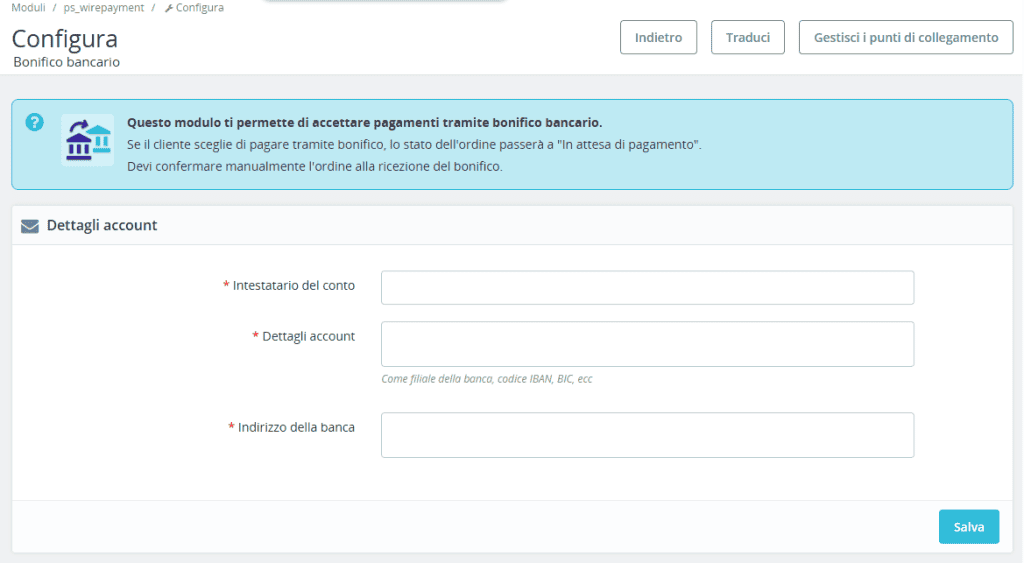
Task: Open the Moduli breadcrumb link
Action: (x=28, y=8)
